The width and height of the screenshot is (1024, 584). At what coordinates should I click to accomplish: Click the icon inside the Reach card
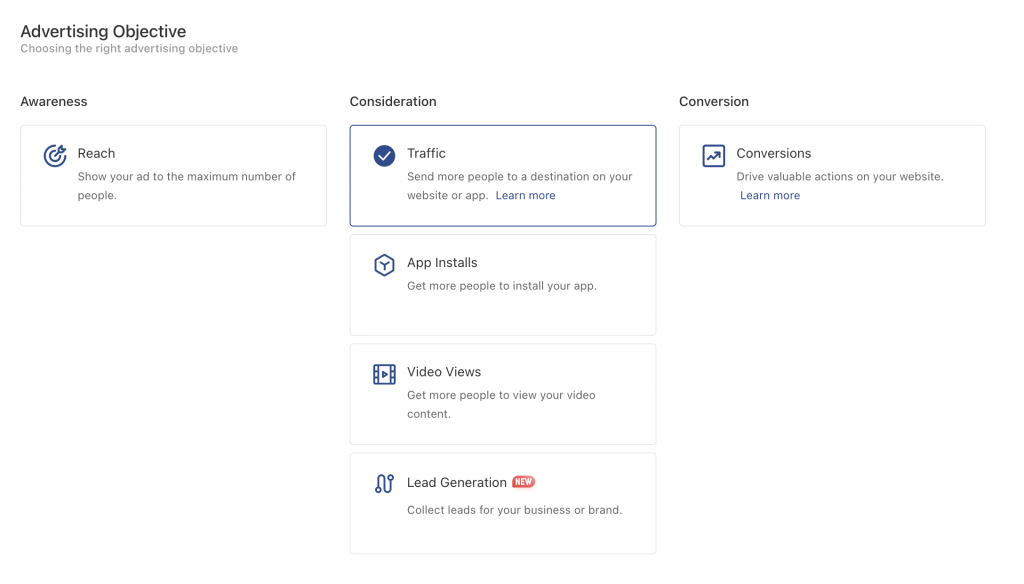pos(56,155)
